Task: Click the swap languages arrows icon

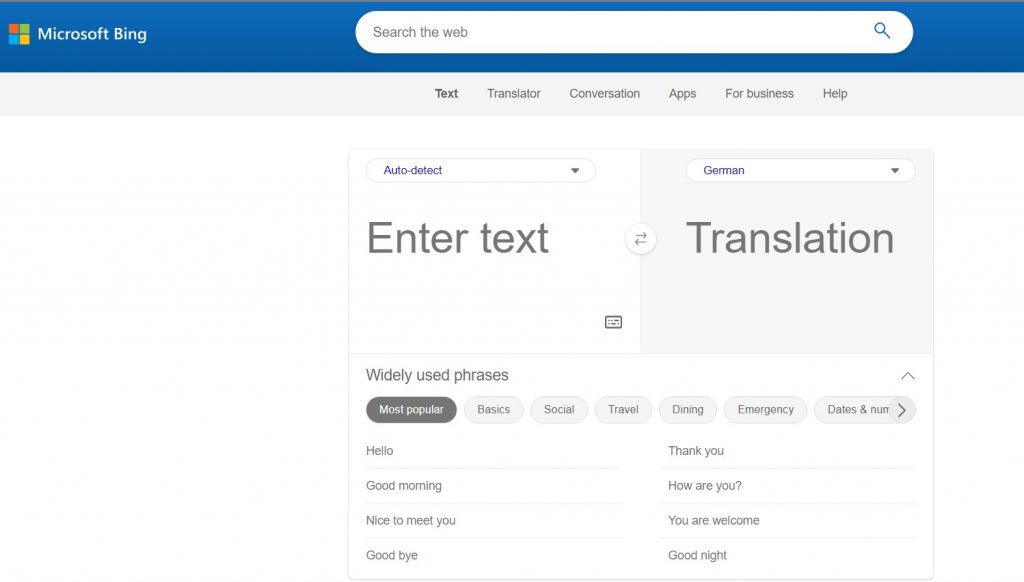Action: click(x=640, y=239)
